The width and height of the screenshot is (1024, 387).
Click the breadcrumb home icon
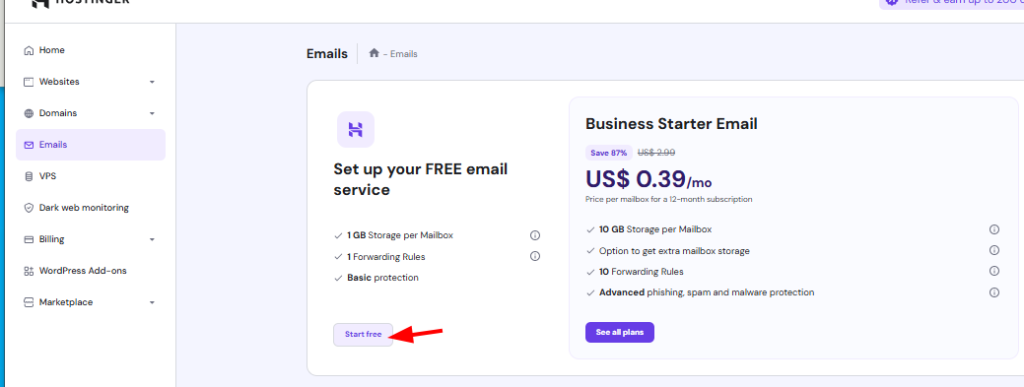pyautogui.click(x=374, y=54)
